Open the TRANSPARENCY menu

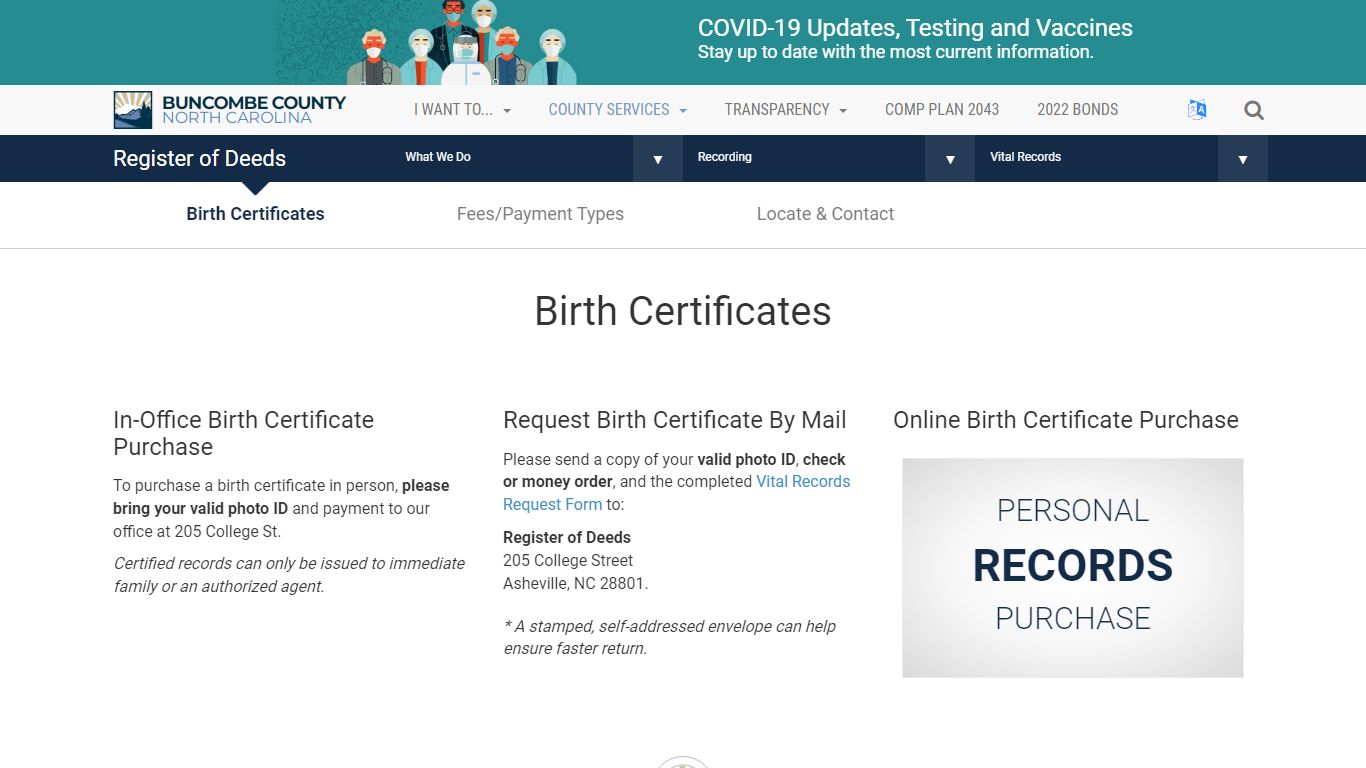coord(785,110)
